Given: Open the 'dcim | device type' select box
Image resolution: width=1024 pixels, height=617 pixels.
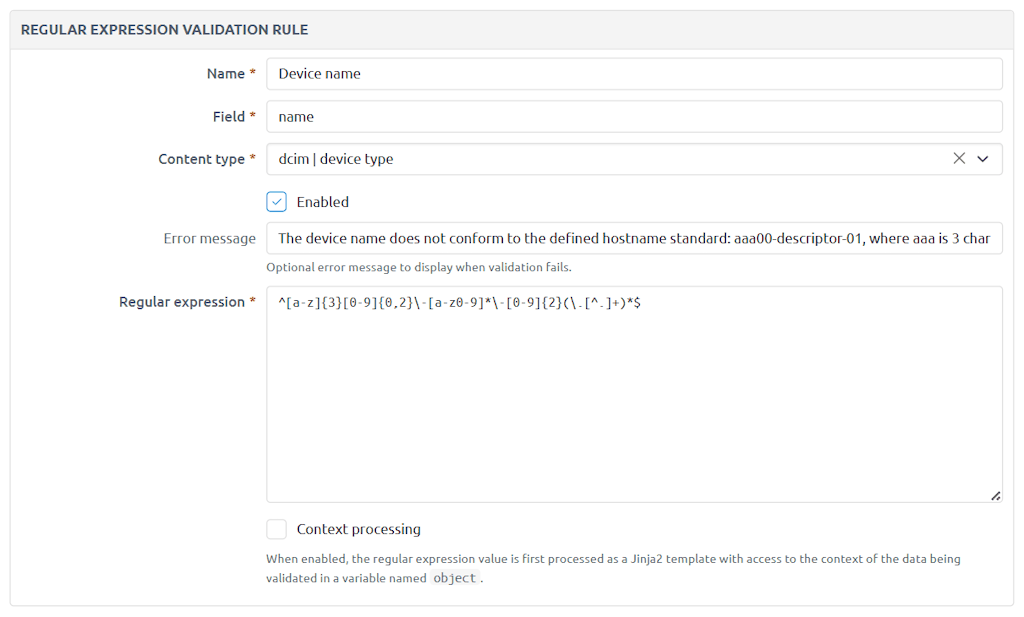Looking at the screenshot, I should 600,159.
